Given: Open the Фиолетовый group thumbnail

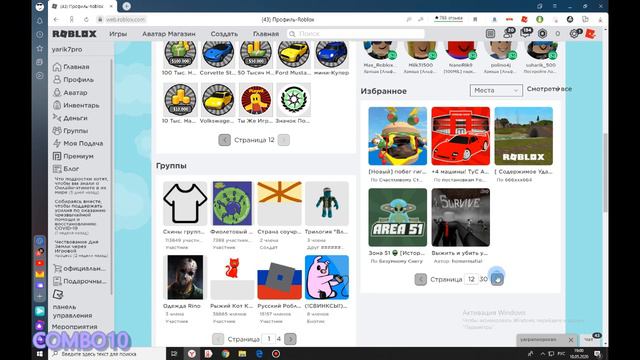Looking at the screenshot, I should click(x=232, y=203).
